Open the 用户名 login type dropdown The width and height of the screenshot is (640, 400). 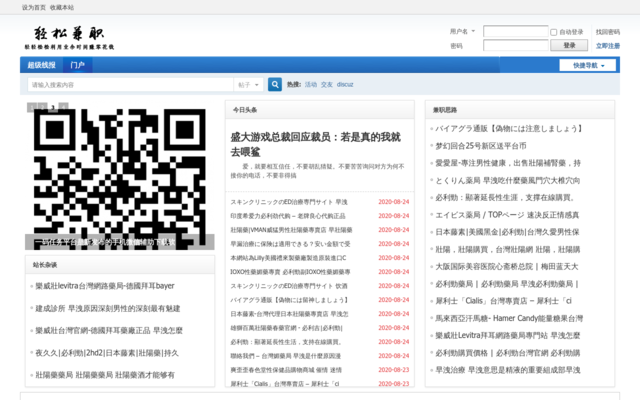462,31
